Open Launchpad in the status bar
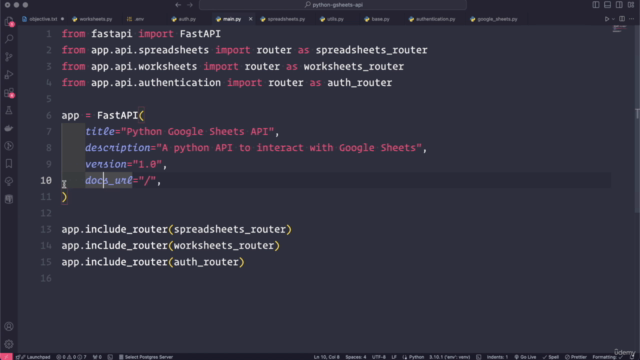640x360 pixels. coord(33,357)
